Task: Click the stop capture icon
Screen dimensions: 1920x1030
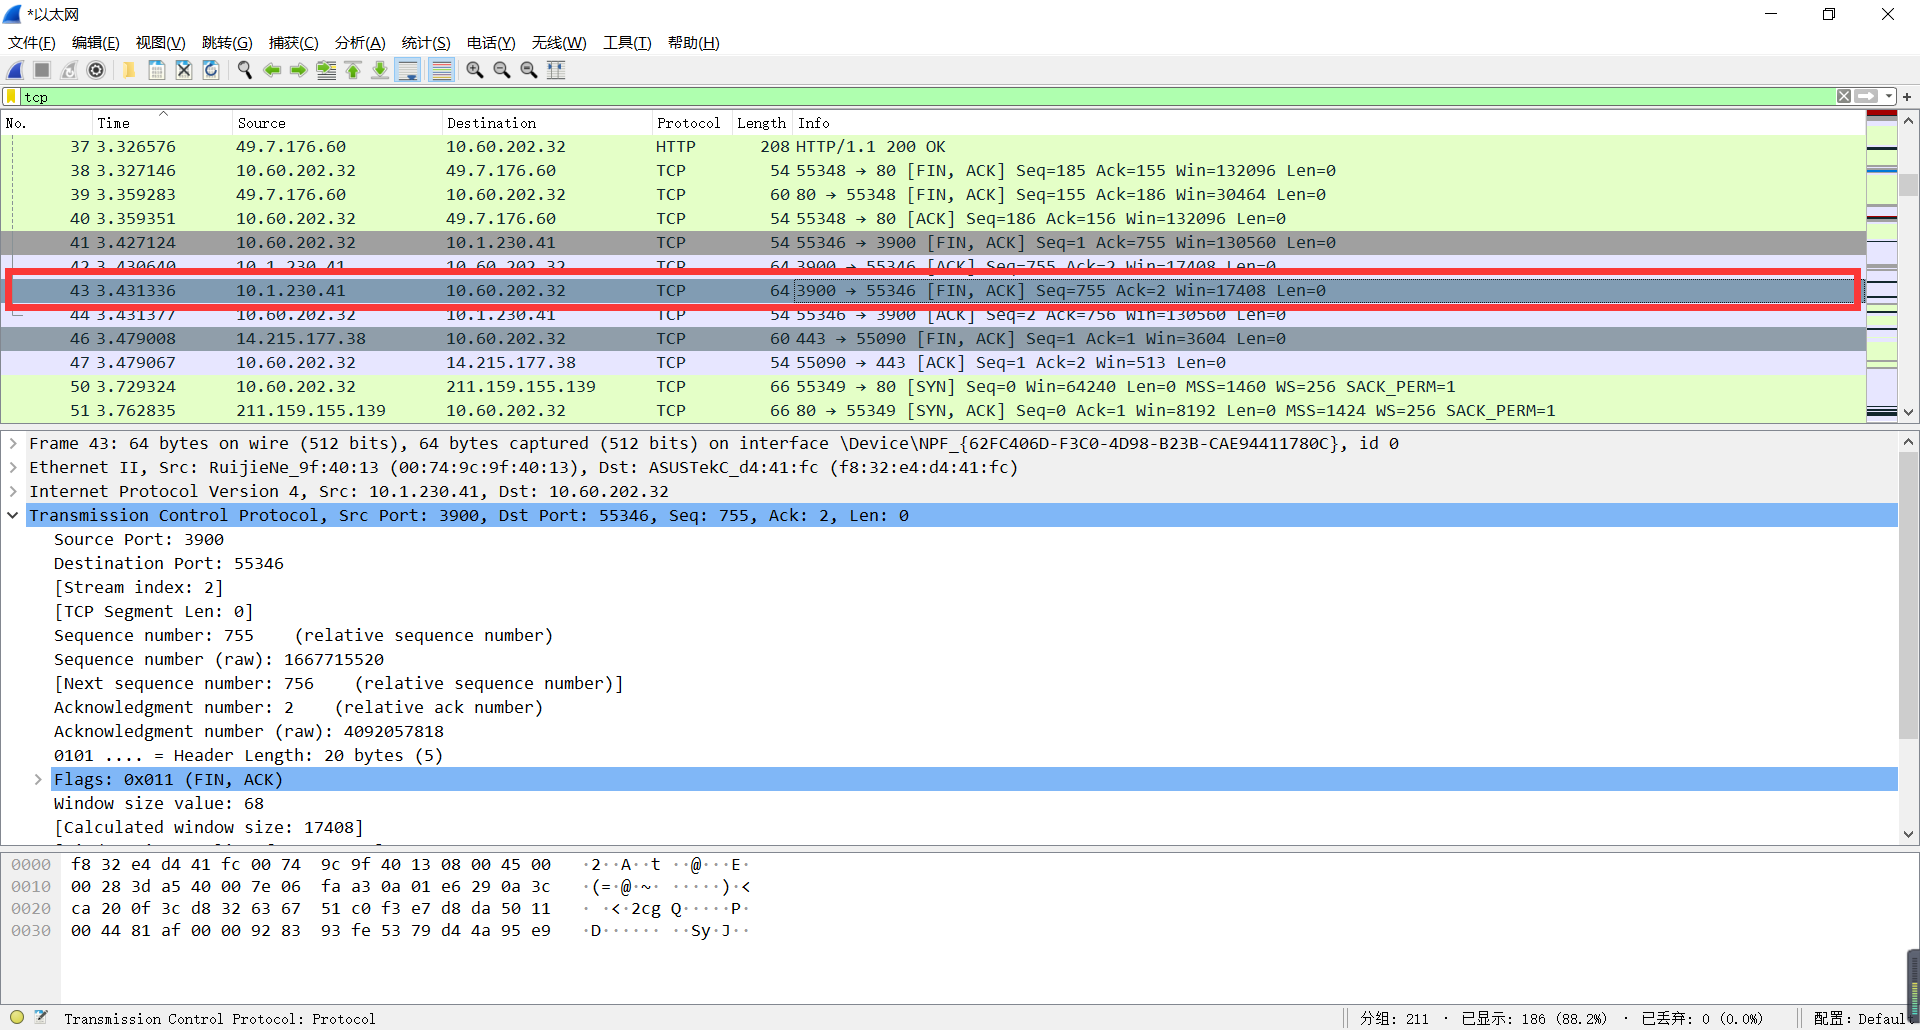Action: [x=41, y=70]
